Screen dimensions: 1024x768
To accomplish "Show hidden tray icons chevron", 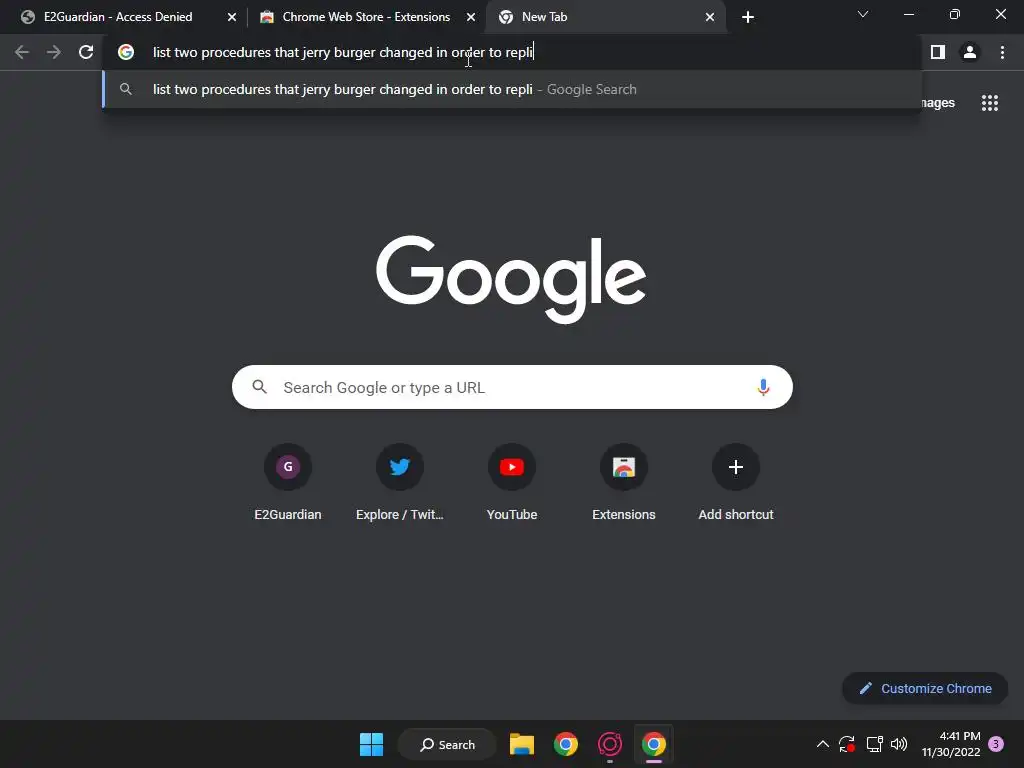I will (x=823, y=744).
